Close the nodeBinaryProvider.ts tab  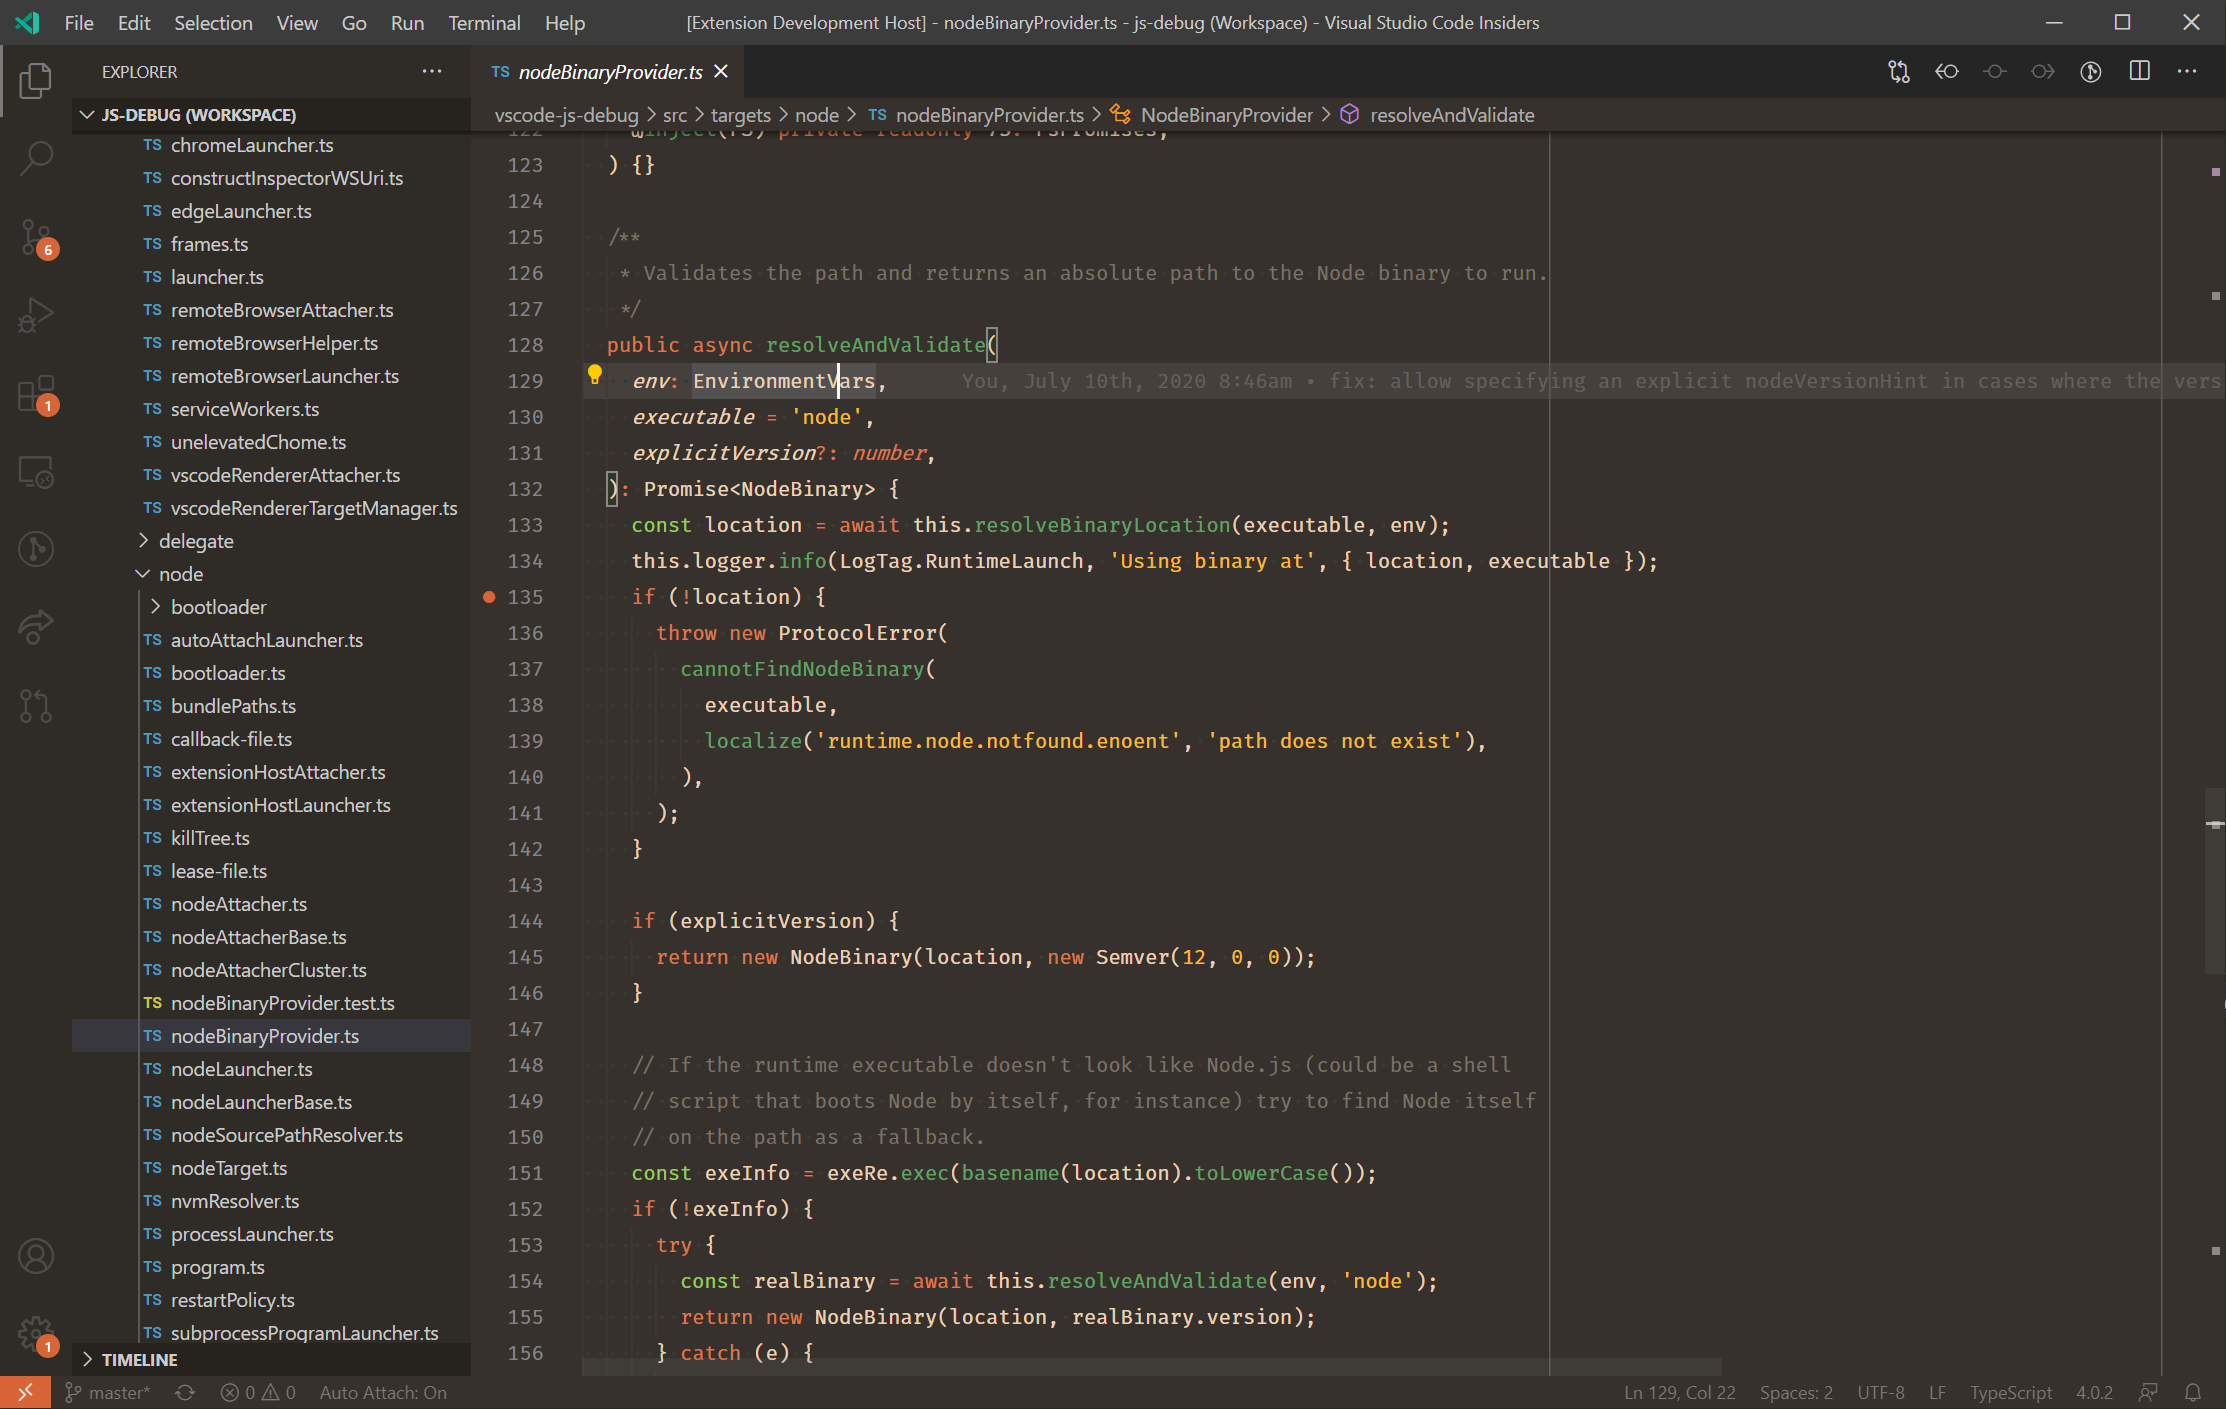(x=721, y=71)
